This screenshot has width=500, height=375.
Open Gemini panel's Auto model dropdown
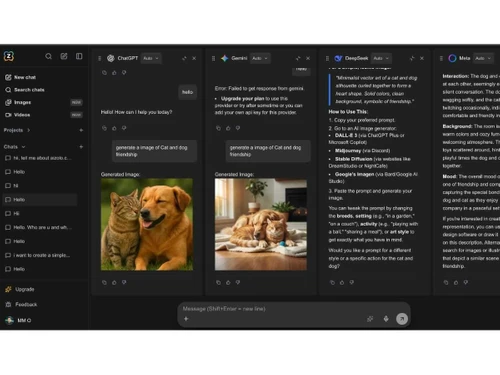[260, 58]
